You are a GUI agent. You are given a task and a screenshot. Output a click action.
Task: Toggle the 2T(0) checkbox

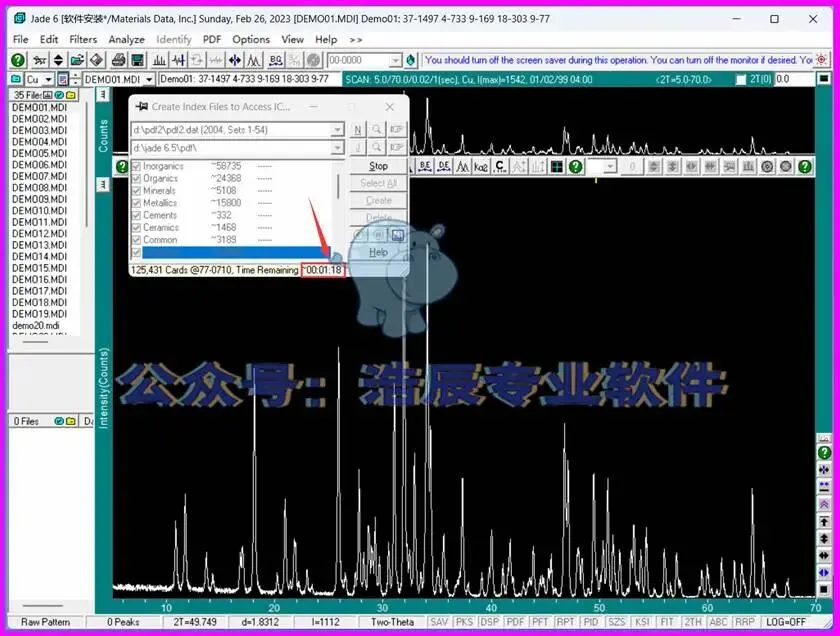[x=741, y=79]
